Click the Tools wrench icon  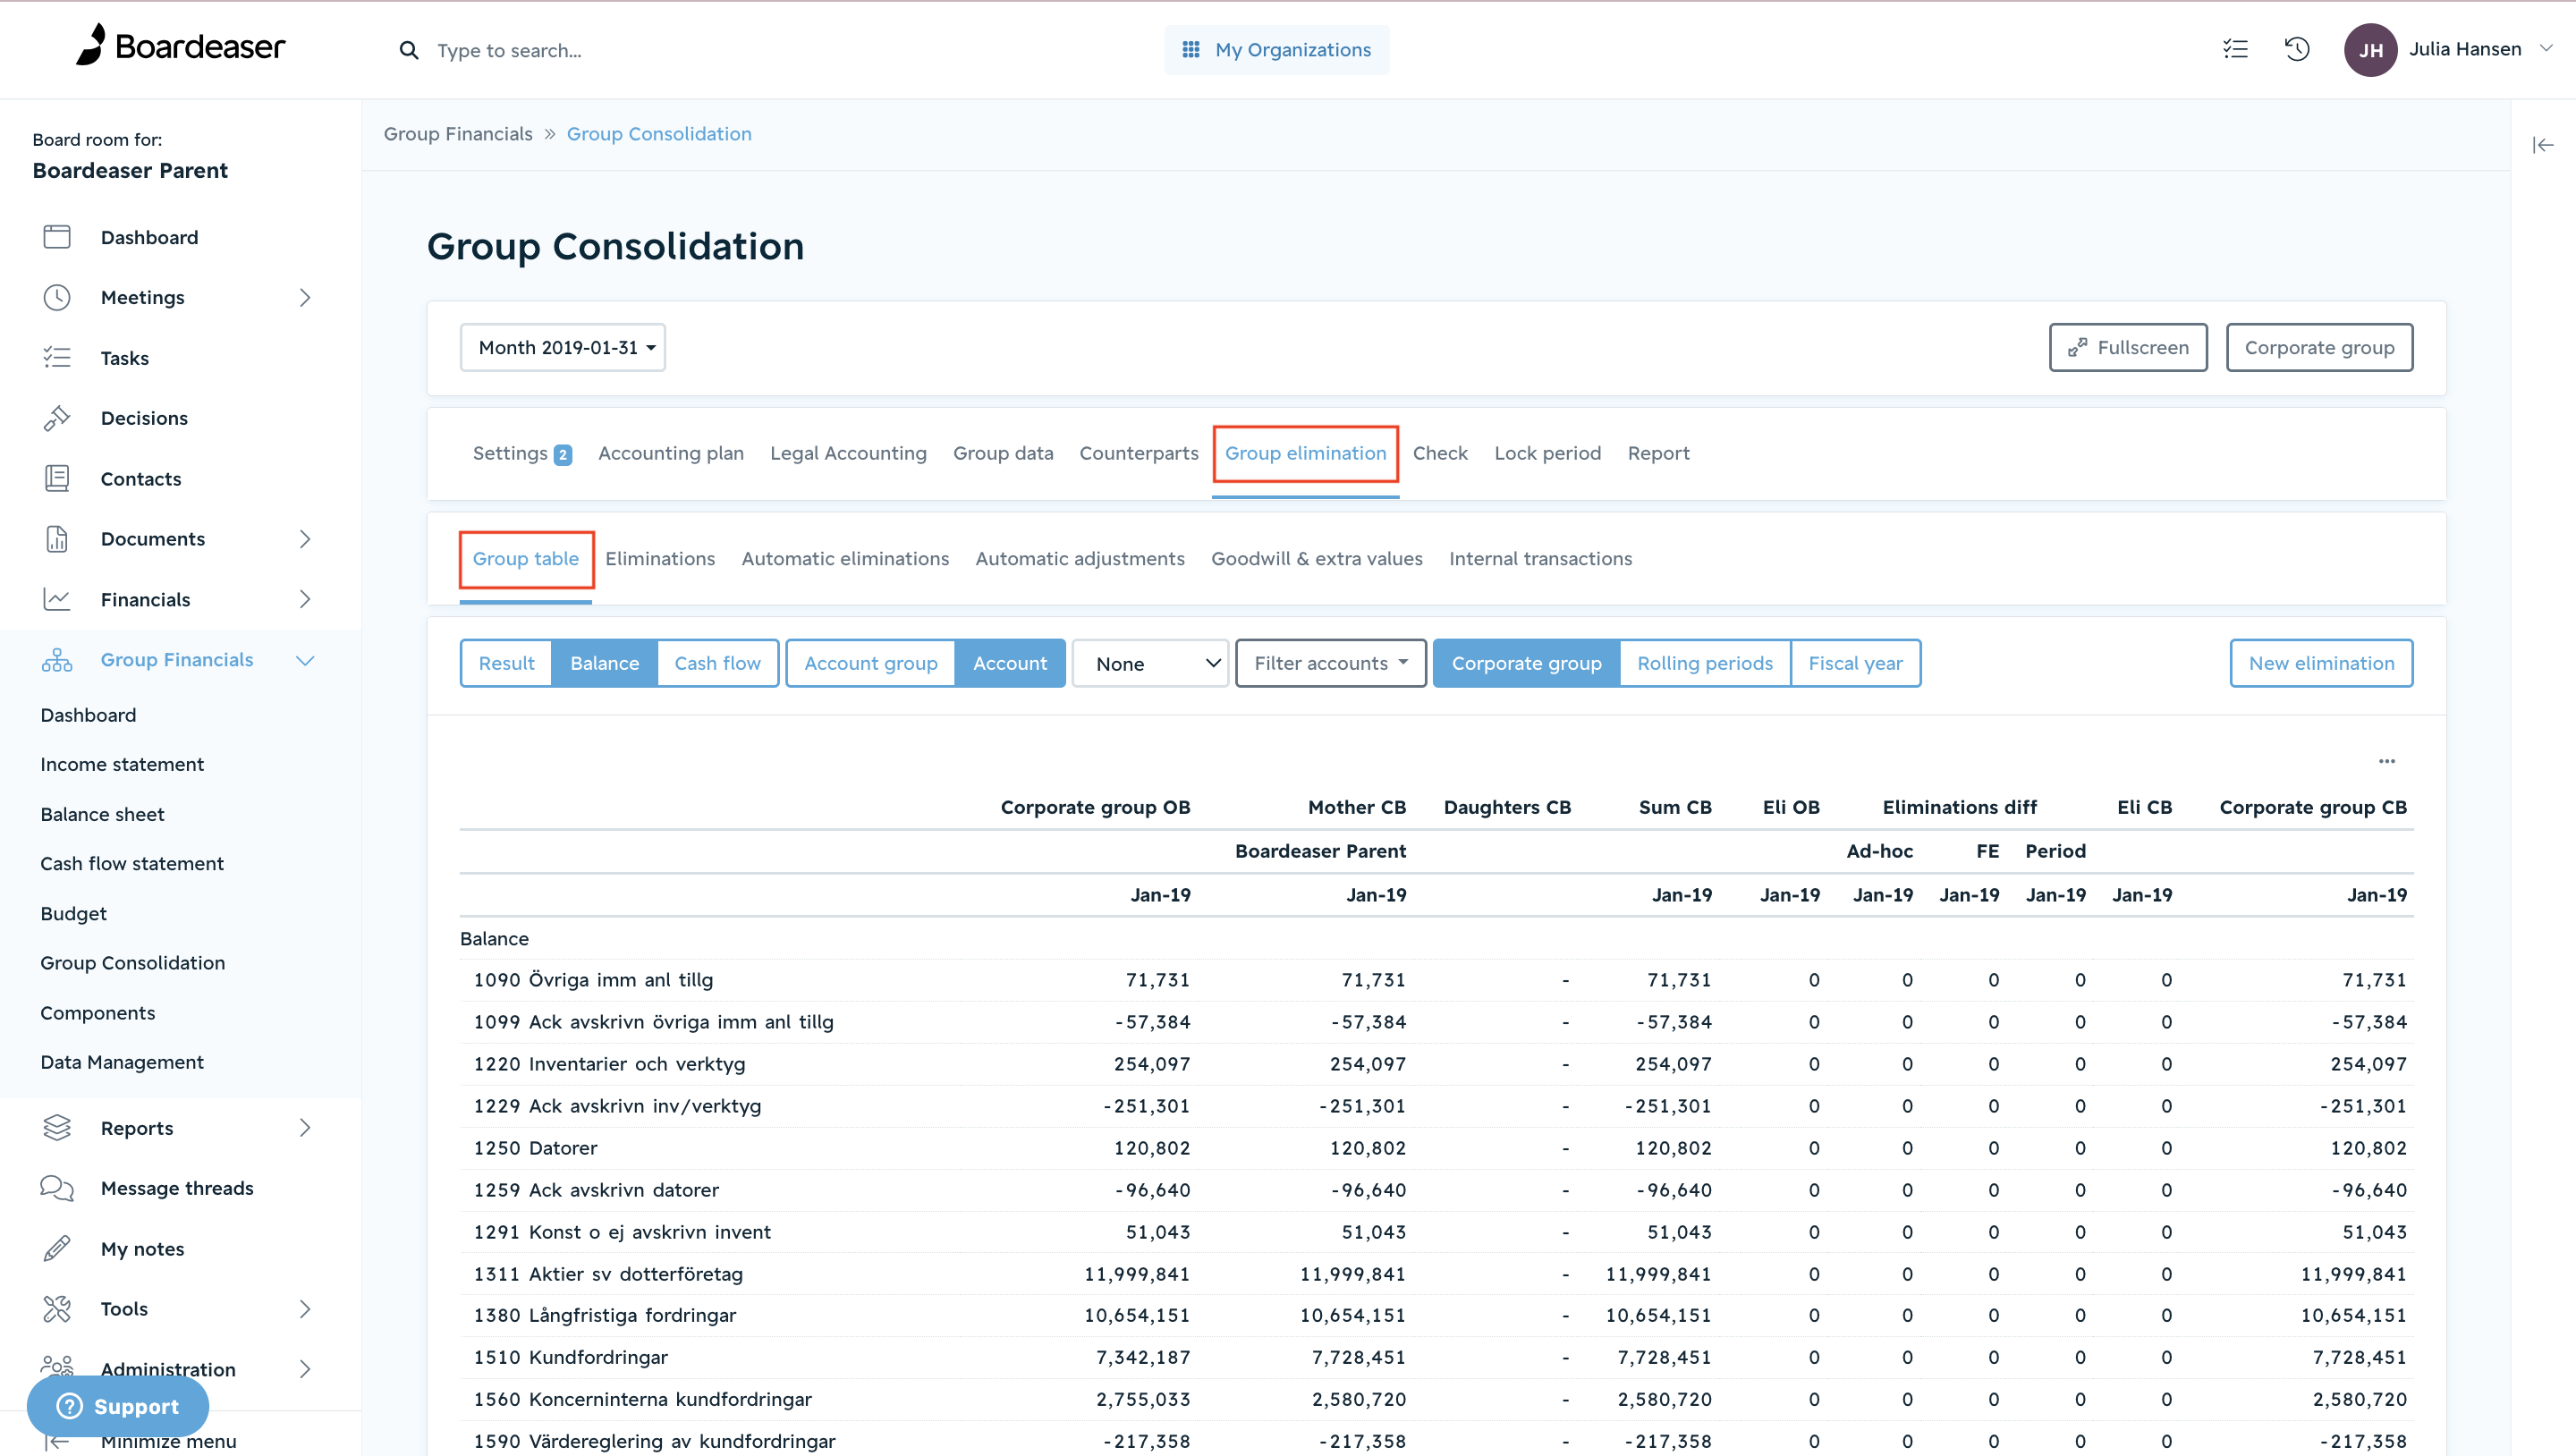click(57, 1309)
